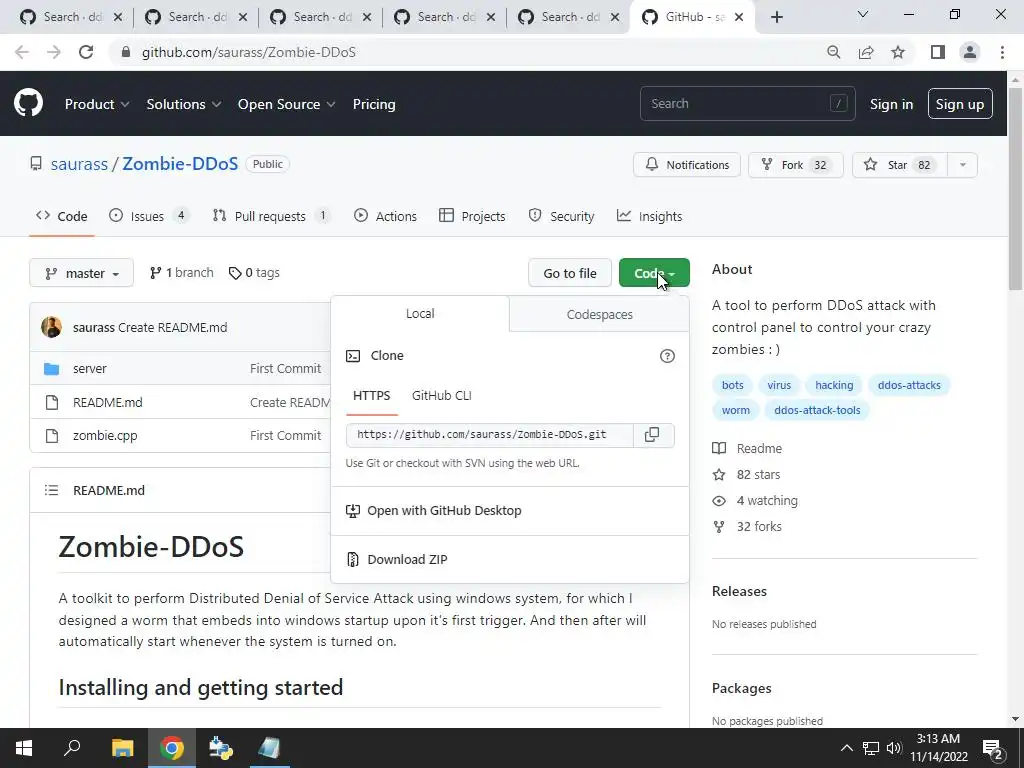Click the Sign in link
The image size is (1024, 768).
891,104
